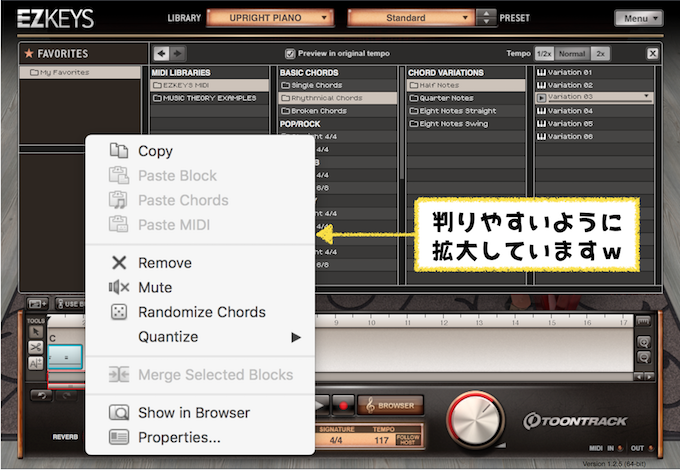The height and width of the screenshot is (470, 680).
Task: Open Music Theory Examples folder
Action: [x=209, y=98]
